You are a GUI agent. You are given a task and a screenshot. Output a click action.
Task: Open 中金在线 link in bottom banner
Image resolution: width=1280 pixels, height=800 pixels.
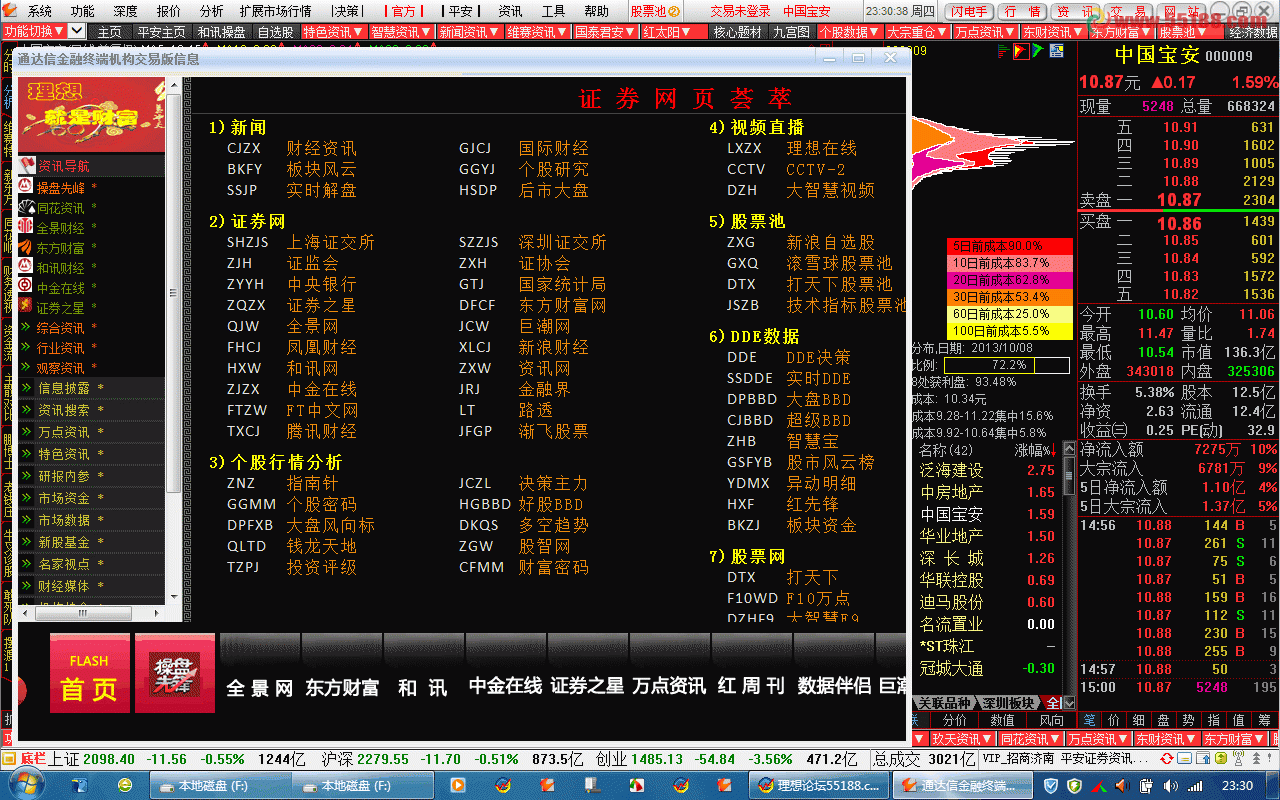(x=505, y=686)
